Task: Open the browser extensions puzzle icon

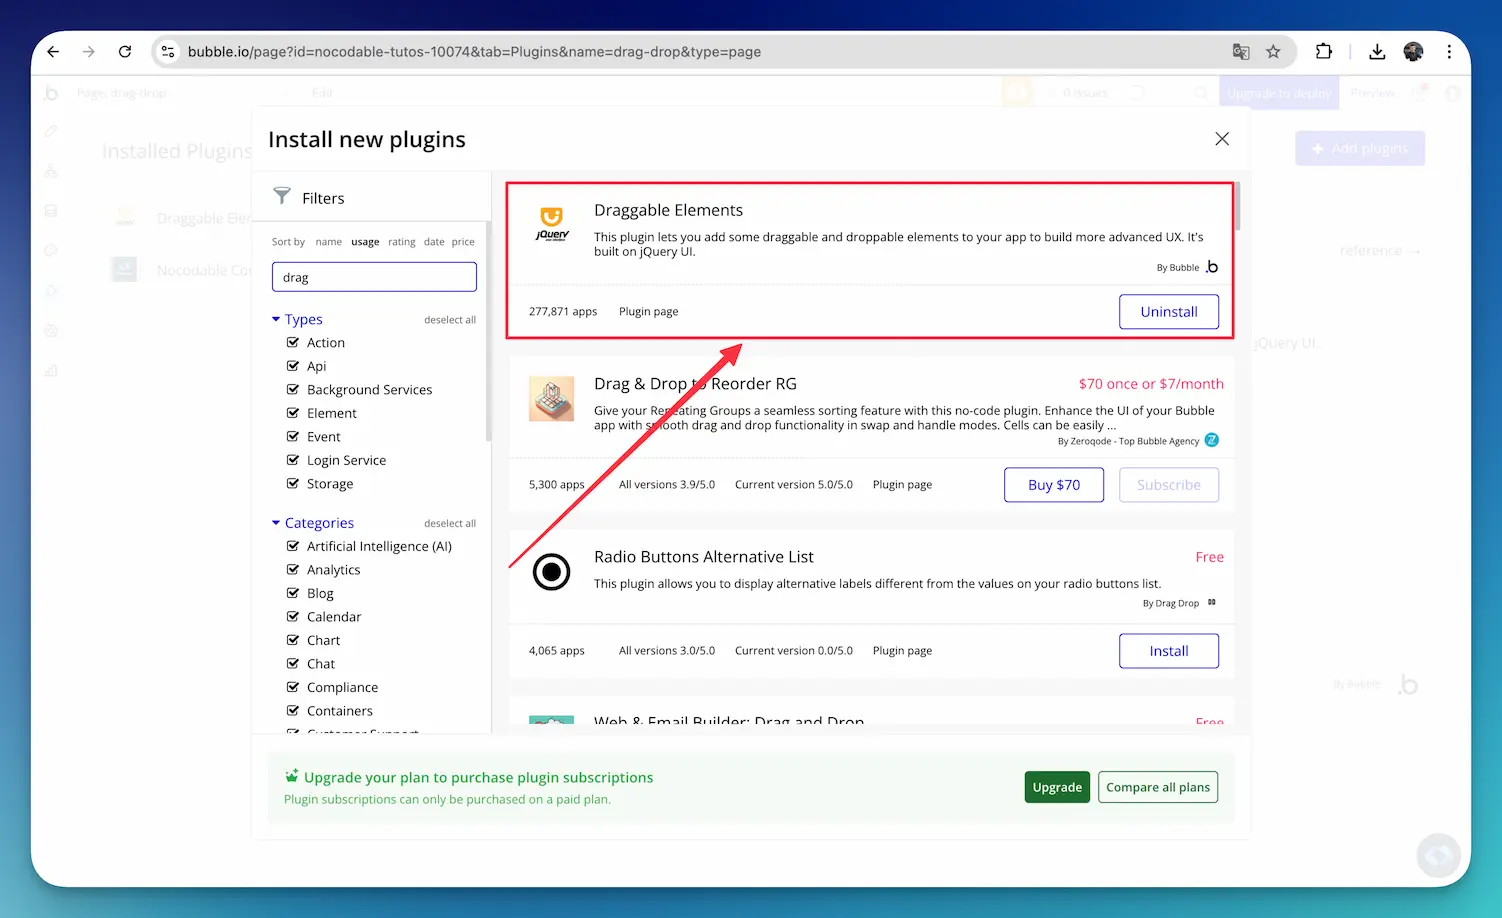Action: (x=1324, y=52)
